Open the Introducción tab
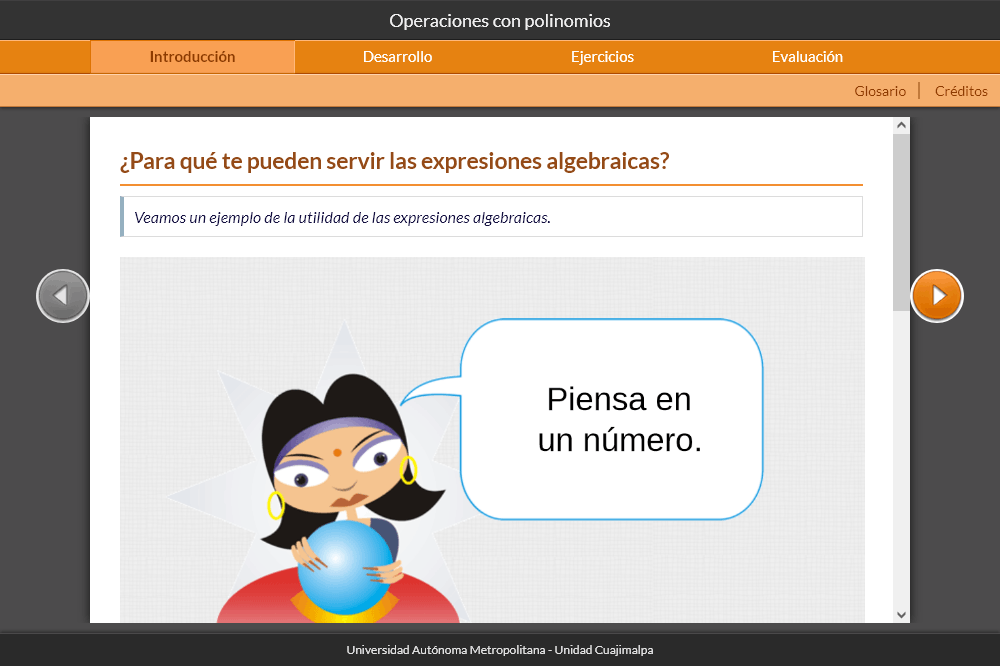Screen dimensions: 1000x666 coord(193,57)
